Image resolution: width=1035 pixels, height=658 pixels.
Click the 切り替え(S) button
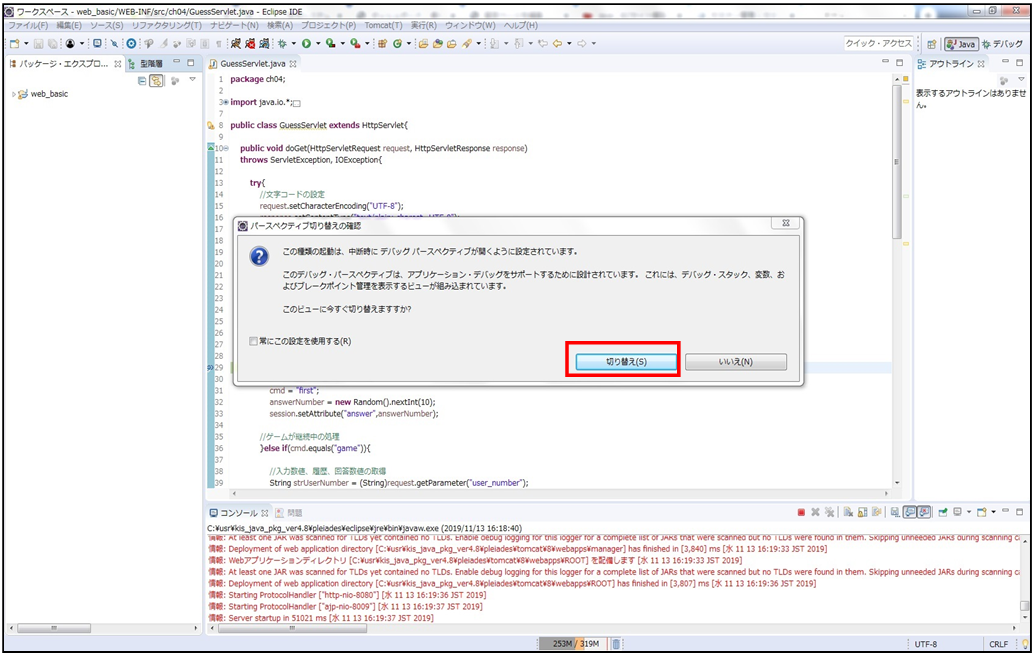(x=625, y=361)
